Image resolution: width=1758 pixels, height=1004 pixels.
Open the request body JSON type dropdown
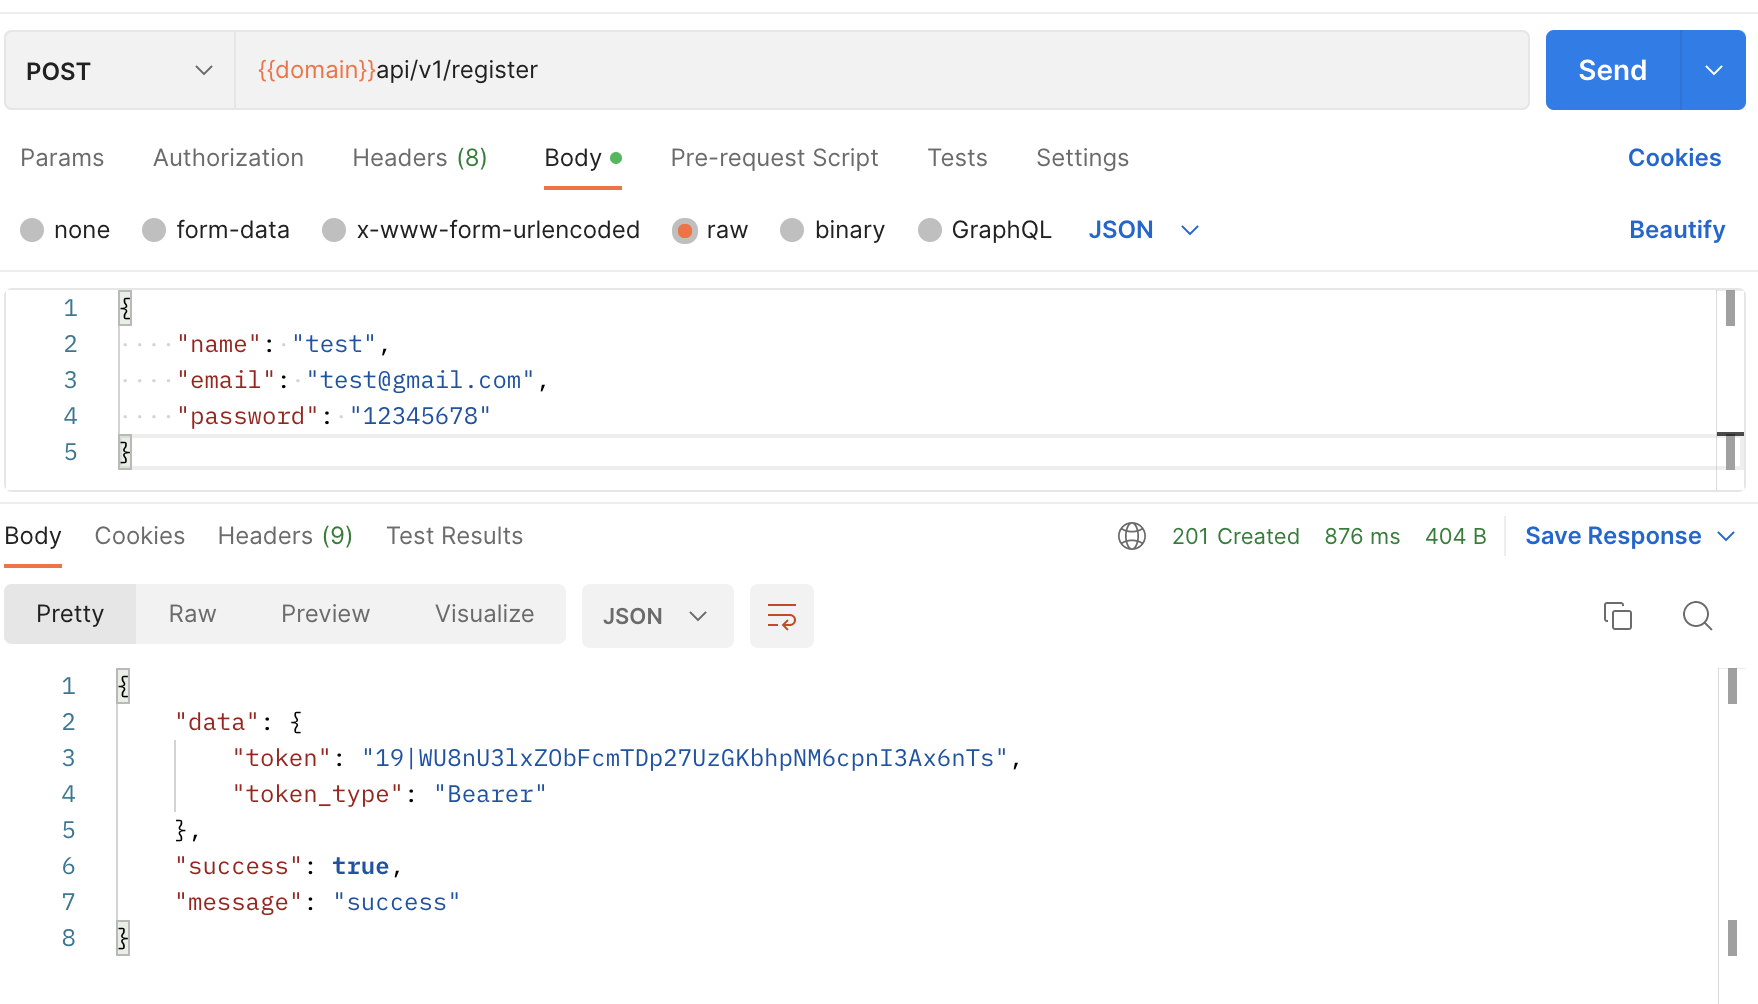point(1143,230)
